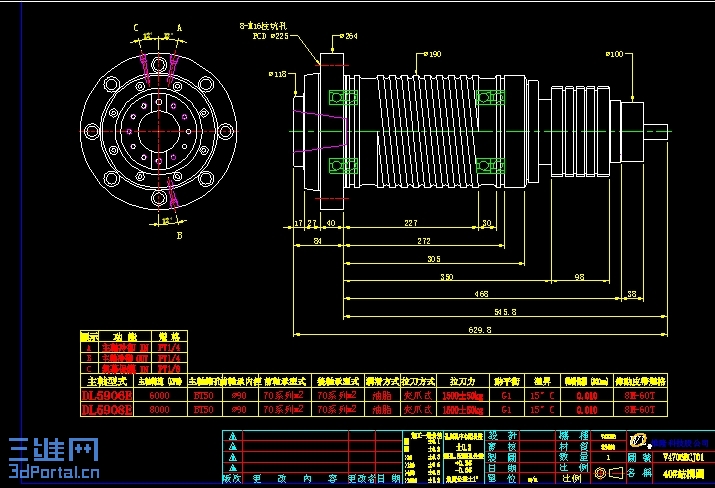This screenshot has width=715, height=488.
Task: Select the 30 dimension value
Action: click(x=487, y=223)
